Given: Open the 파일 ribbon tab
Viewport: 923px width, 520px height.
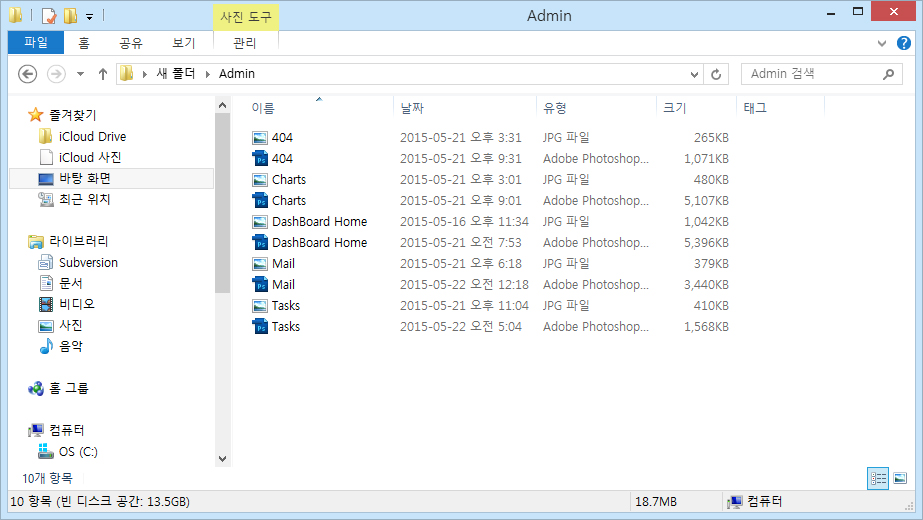Looking at the screenshot, I should click(x=36, y=43).
